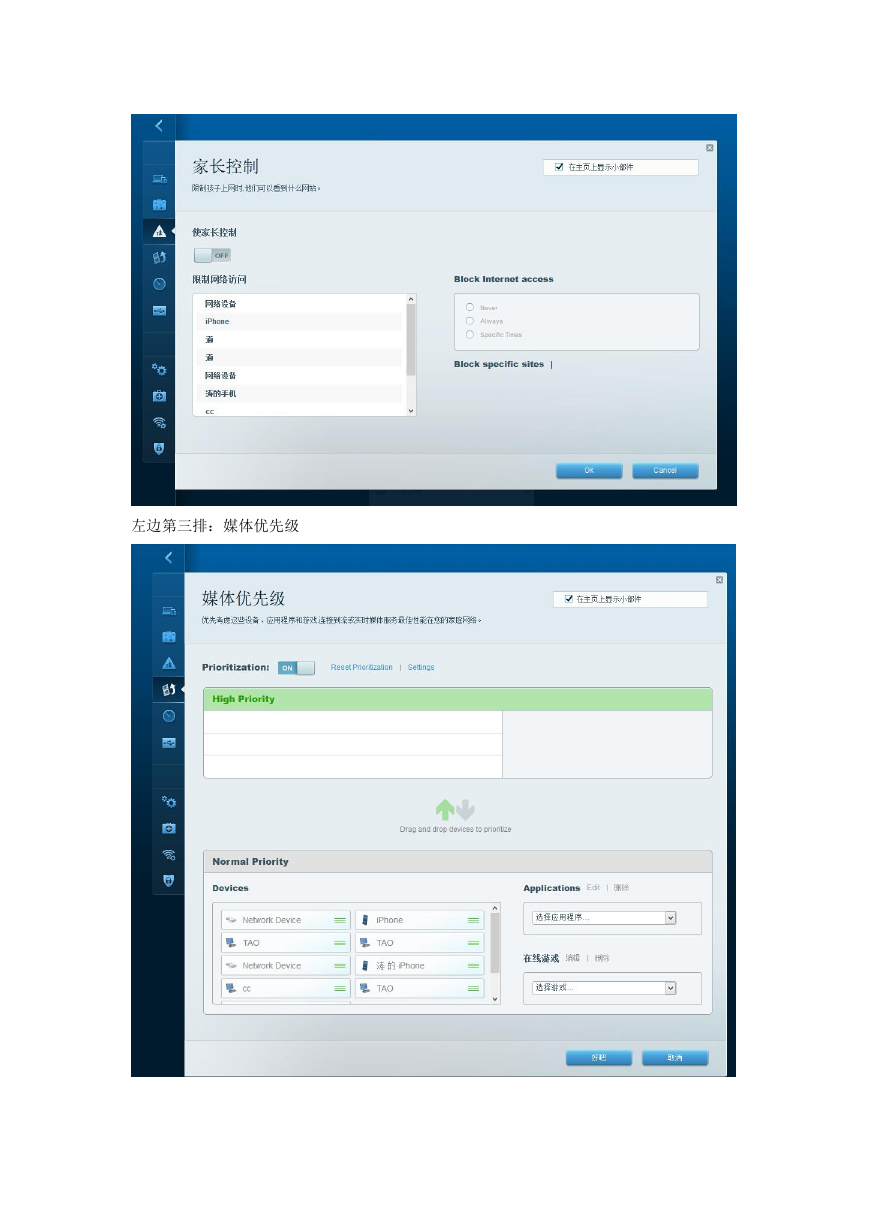This screenshot has height=1228, width=869.
Task: Select cc entry in 限制网络访问 list
Action: click(x=299, y=410)
